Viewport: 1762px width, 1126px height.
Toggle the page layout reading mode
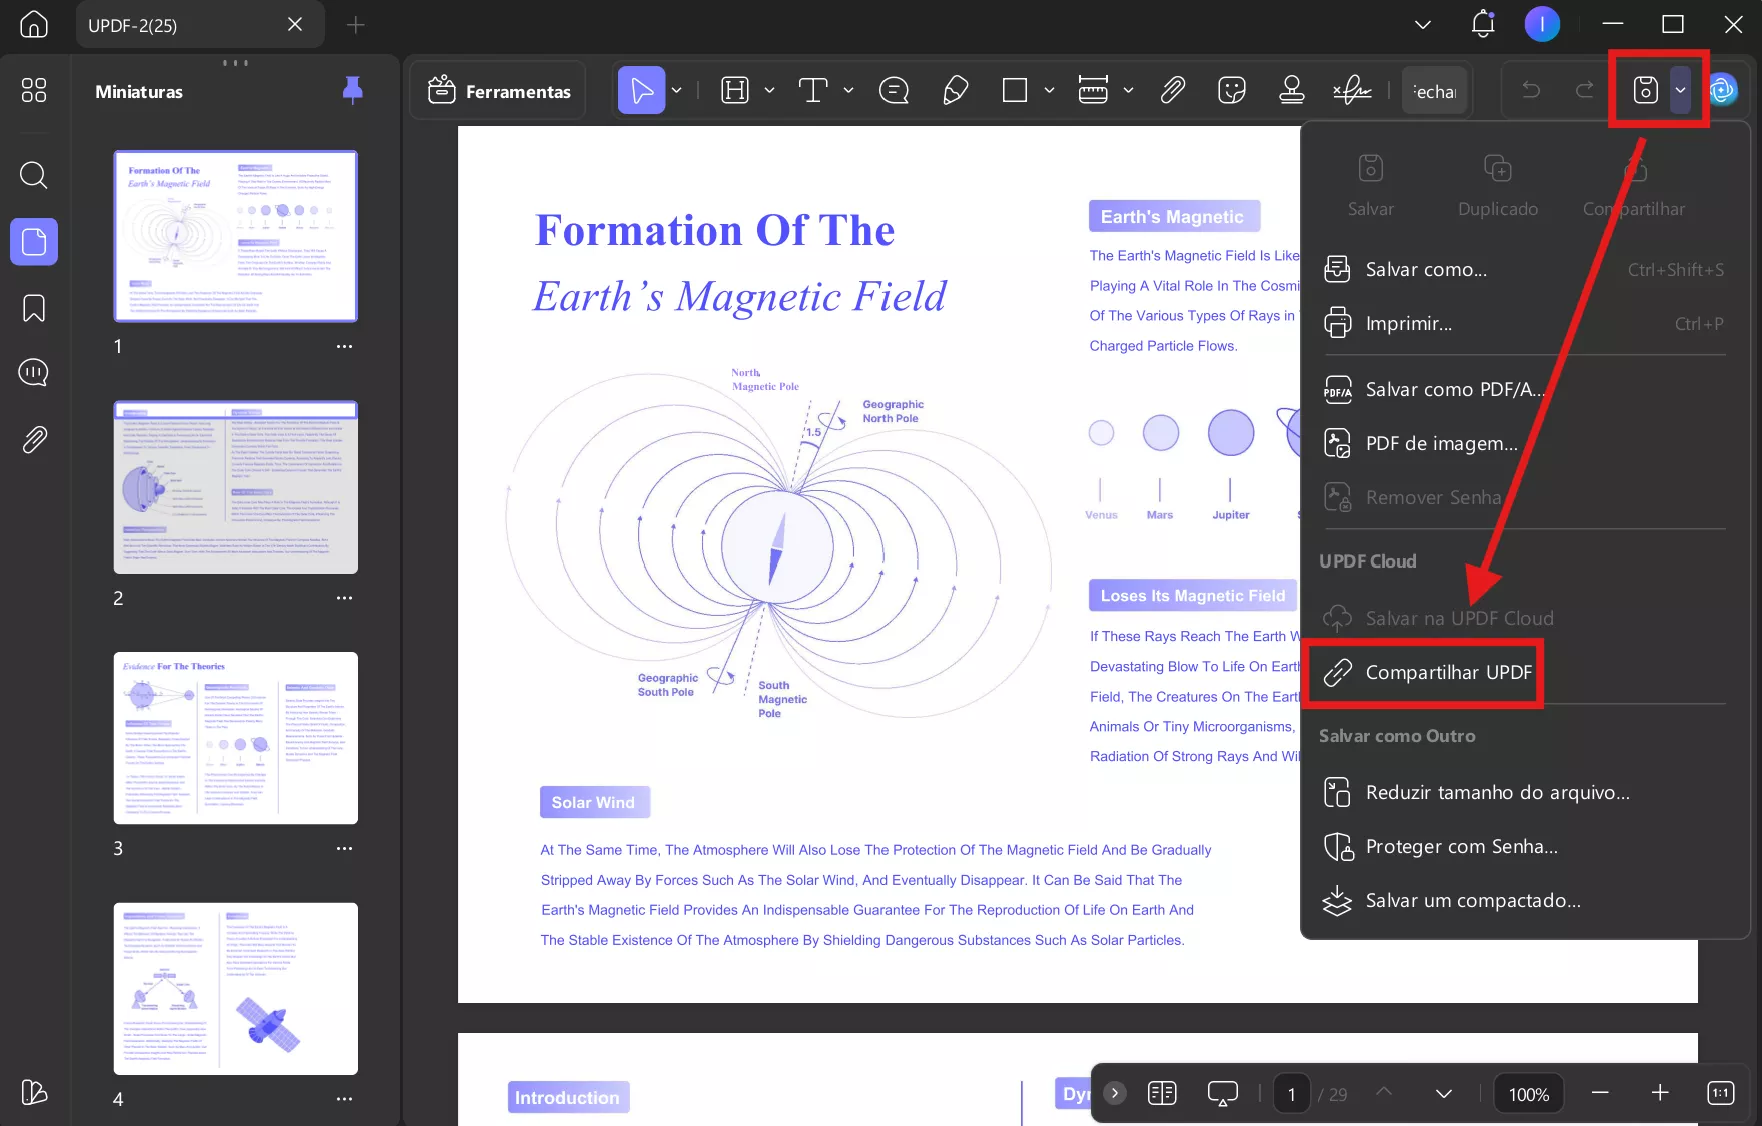pos(1162,1093)
